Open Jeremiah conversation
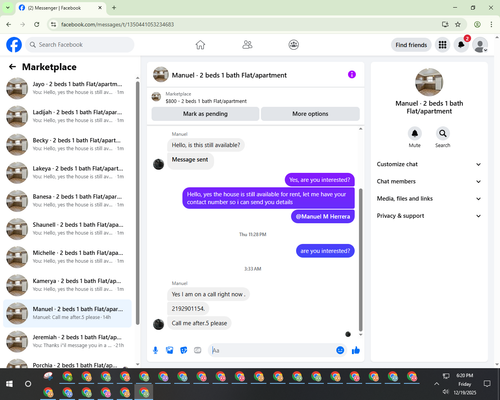The height and width of the screenshot is (400, 500). click(x=67, y=341)
